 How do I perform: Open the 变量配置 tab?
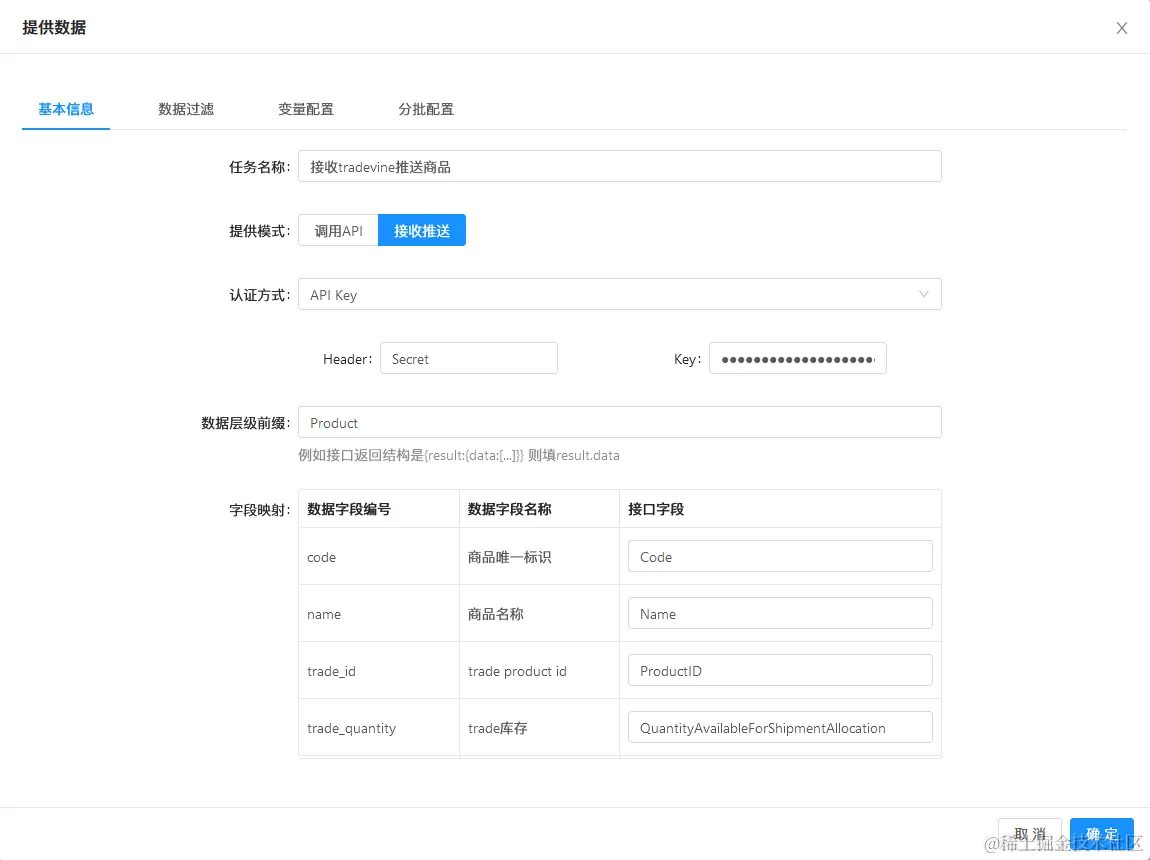point(306,109)
